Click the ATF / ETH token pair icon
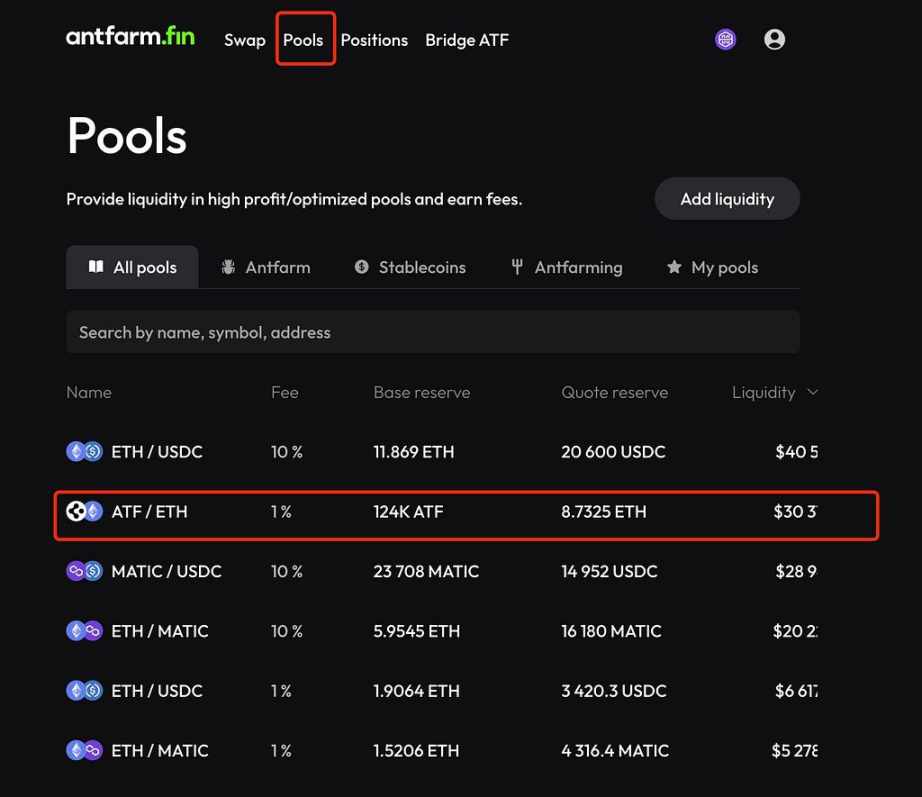 (84, 512)
